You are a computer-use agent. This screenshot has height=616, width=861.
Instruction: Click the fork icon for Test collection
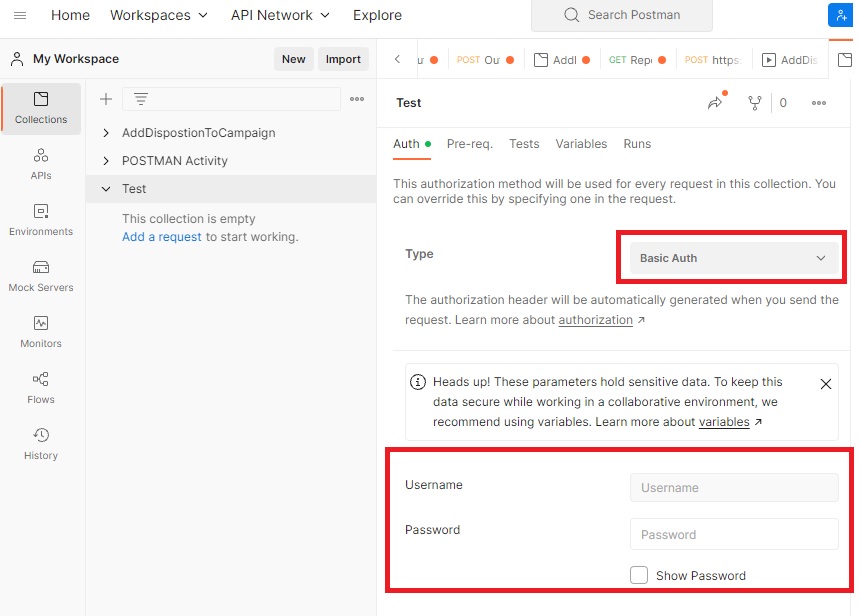755,103
